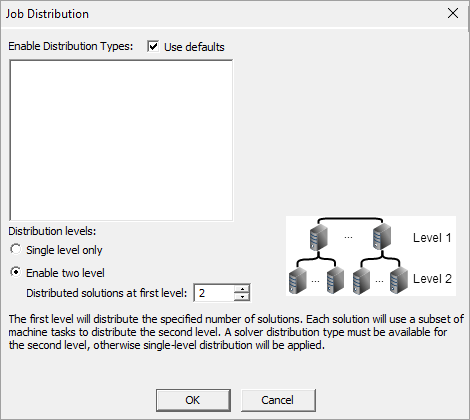Close the Job Distribution dialog

(x=453, y=13)
